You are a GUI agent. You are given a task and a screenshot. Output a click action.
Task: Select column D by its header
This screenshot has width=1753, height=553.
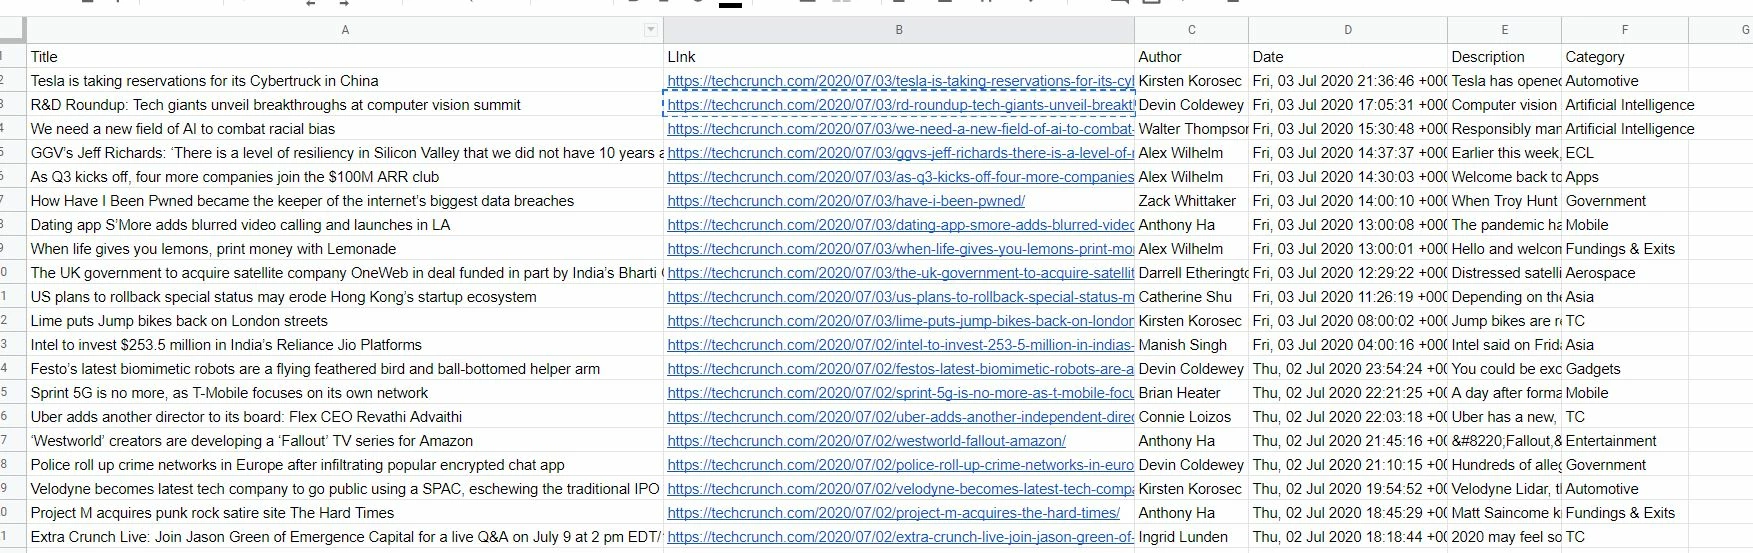[1348, 30]
